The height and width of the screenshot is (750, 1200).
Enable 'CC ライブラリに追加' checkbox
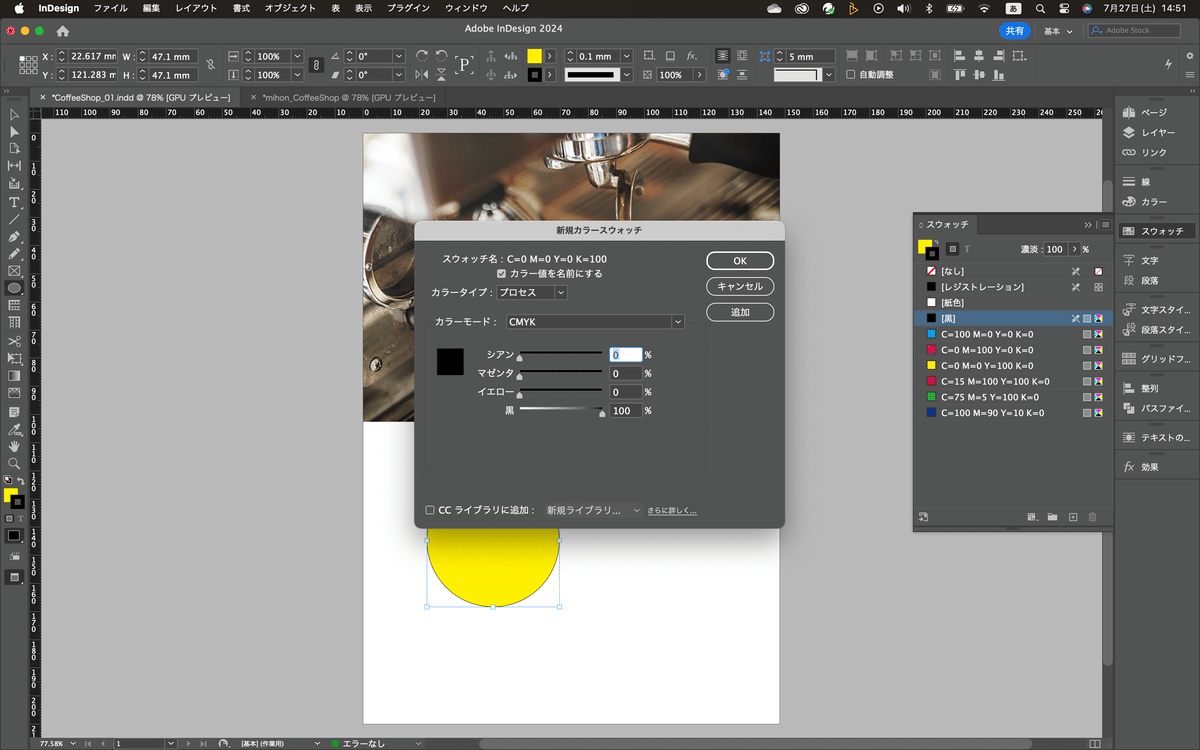pos(430,510)
